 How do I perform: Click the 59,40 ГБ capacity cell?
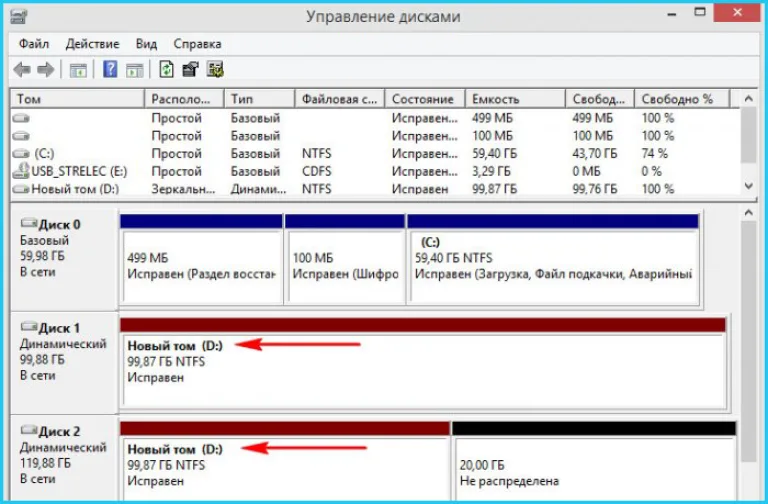[x=495, y=154]
